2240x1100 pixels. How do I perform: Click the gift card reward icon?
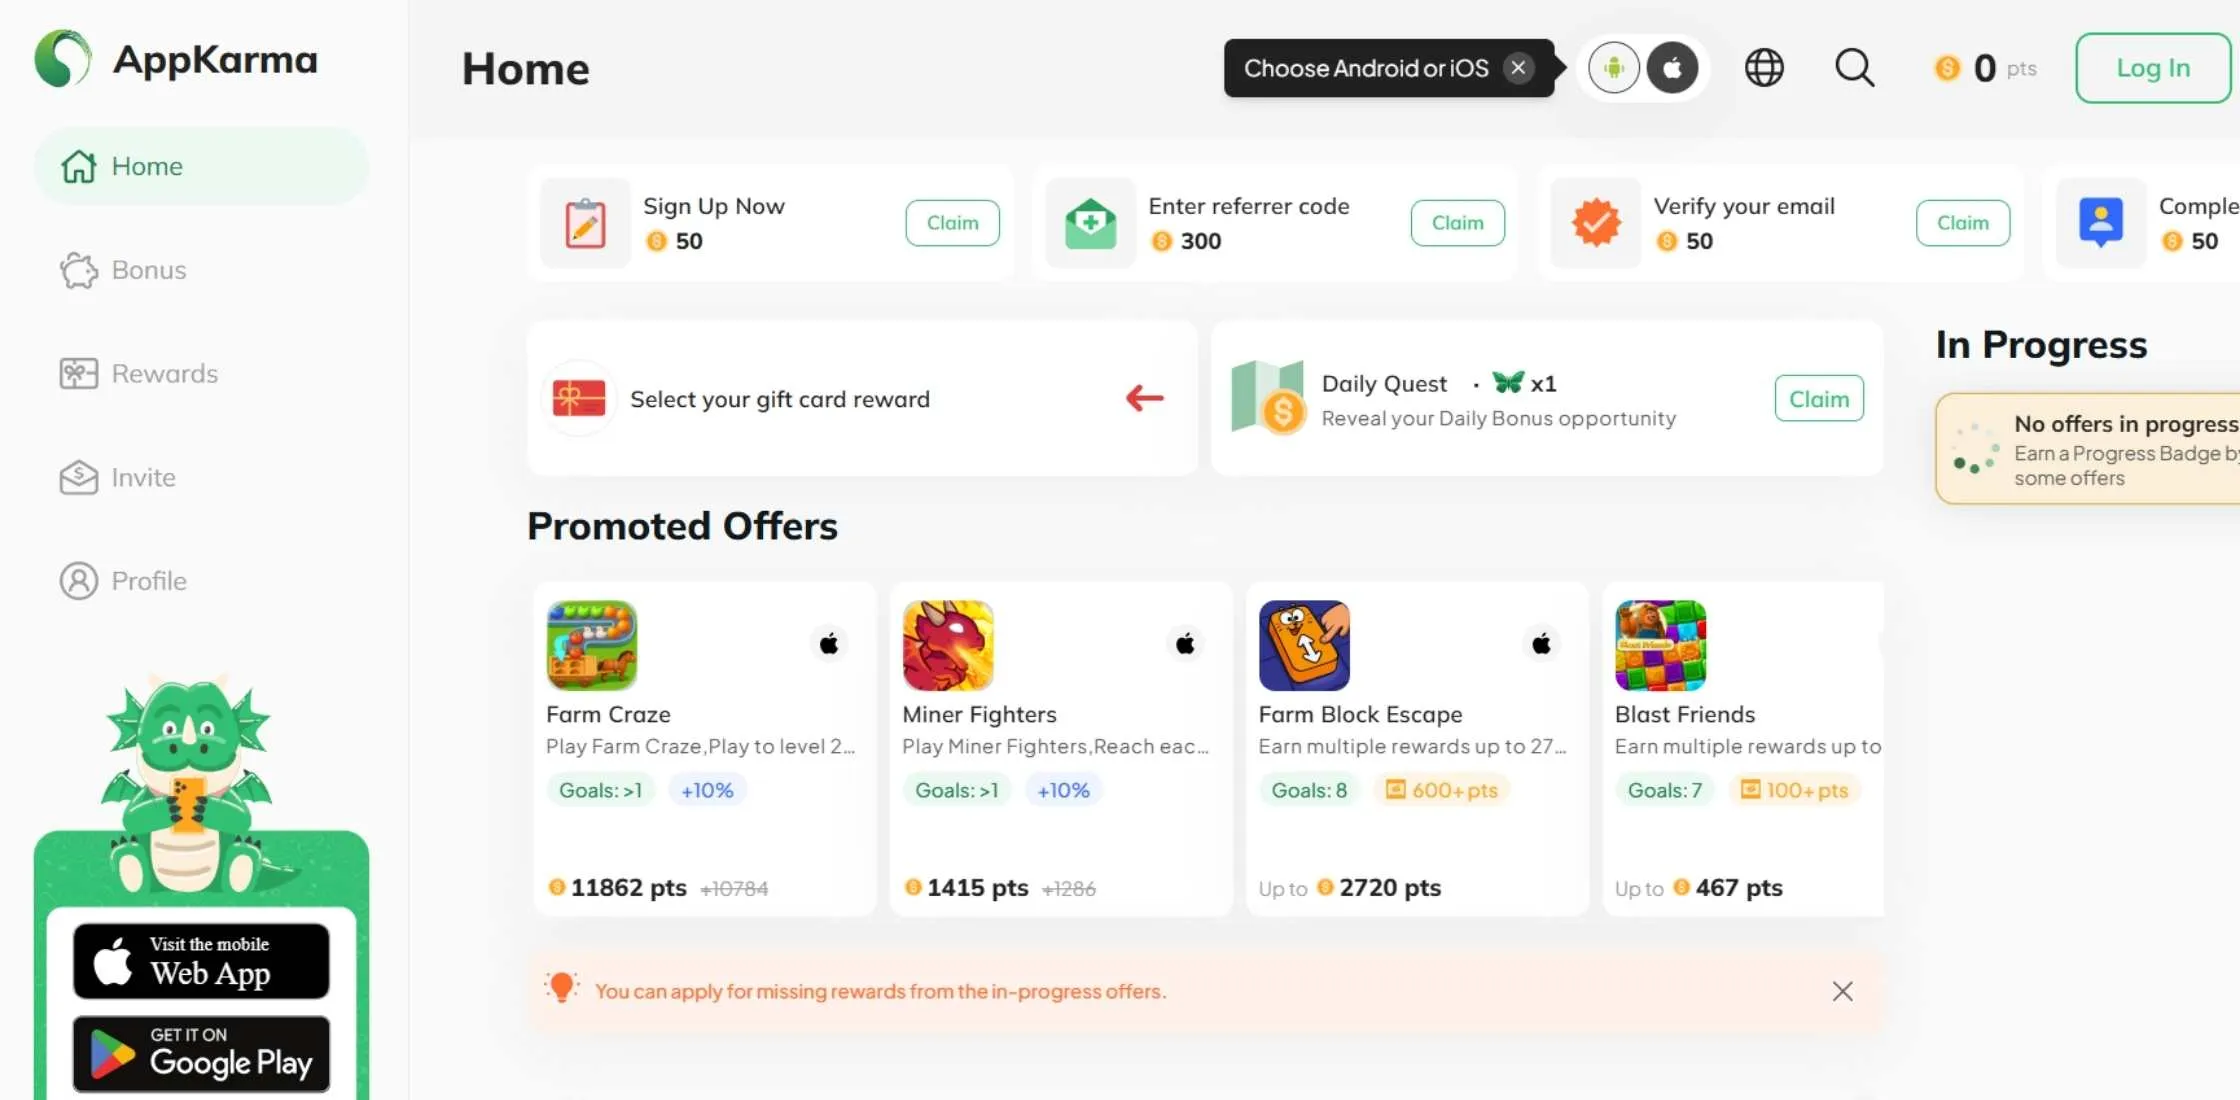pyautogui.click(x=579, y=398)
